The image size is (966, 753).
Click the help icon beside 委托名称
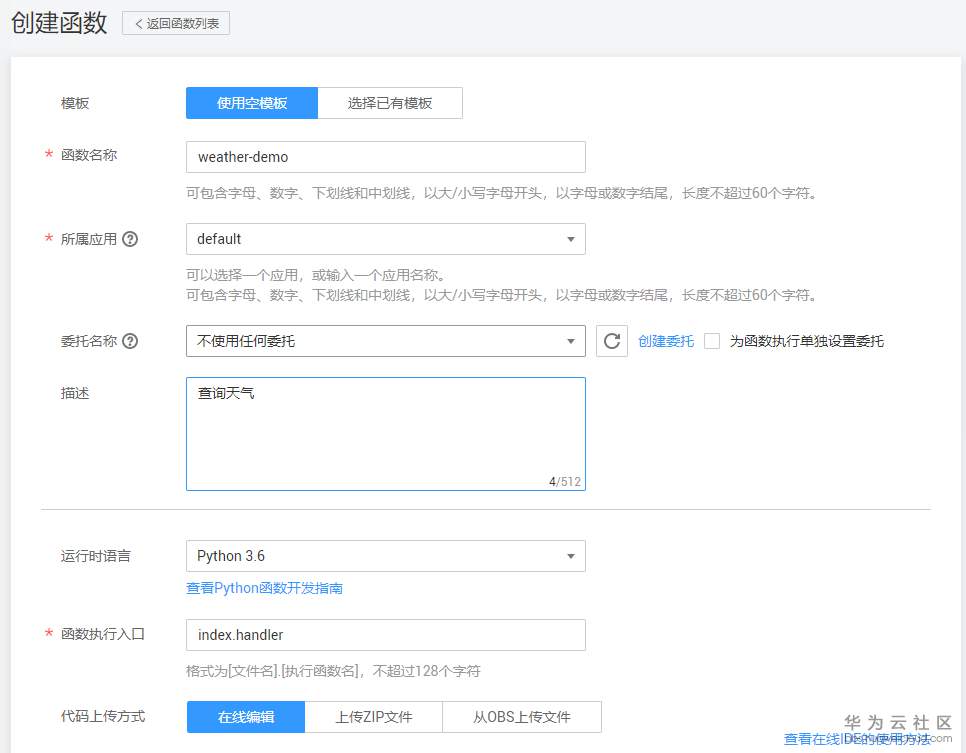[130, 341]
